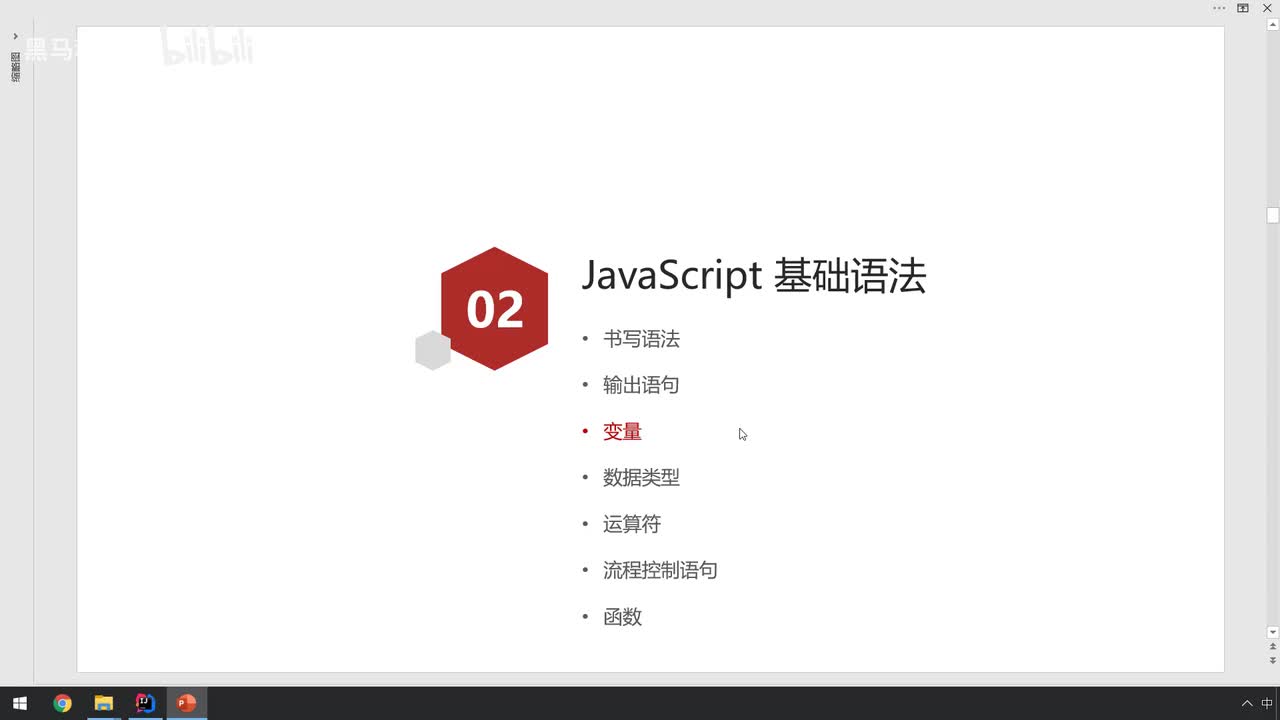
Task: Click the bullet text '数据类型'
Action: 641,478
